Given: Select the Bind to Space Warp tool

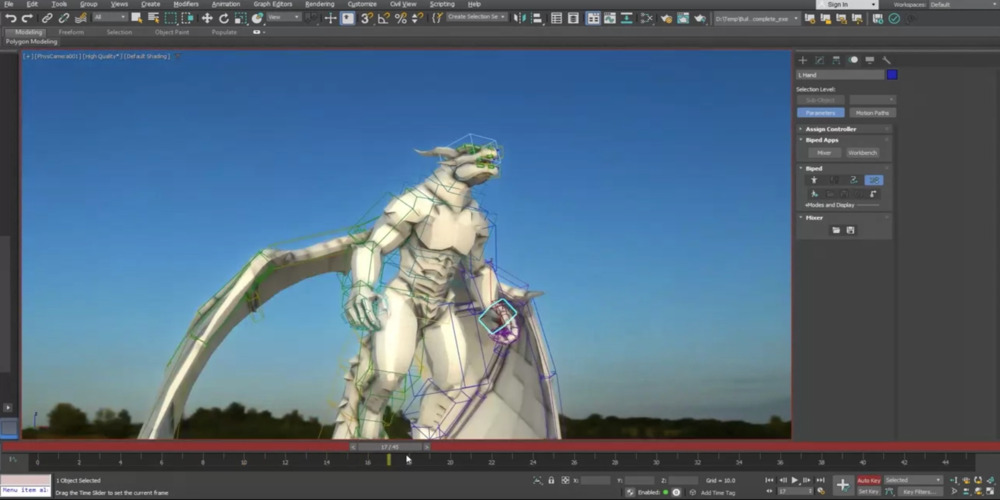Looking at the screenshot, I should tap(81, 18).
